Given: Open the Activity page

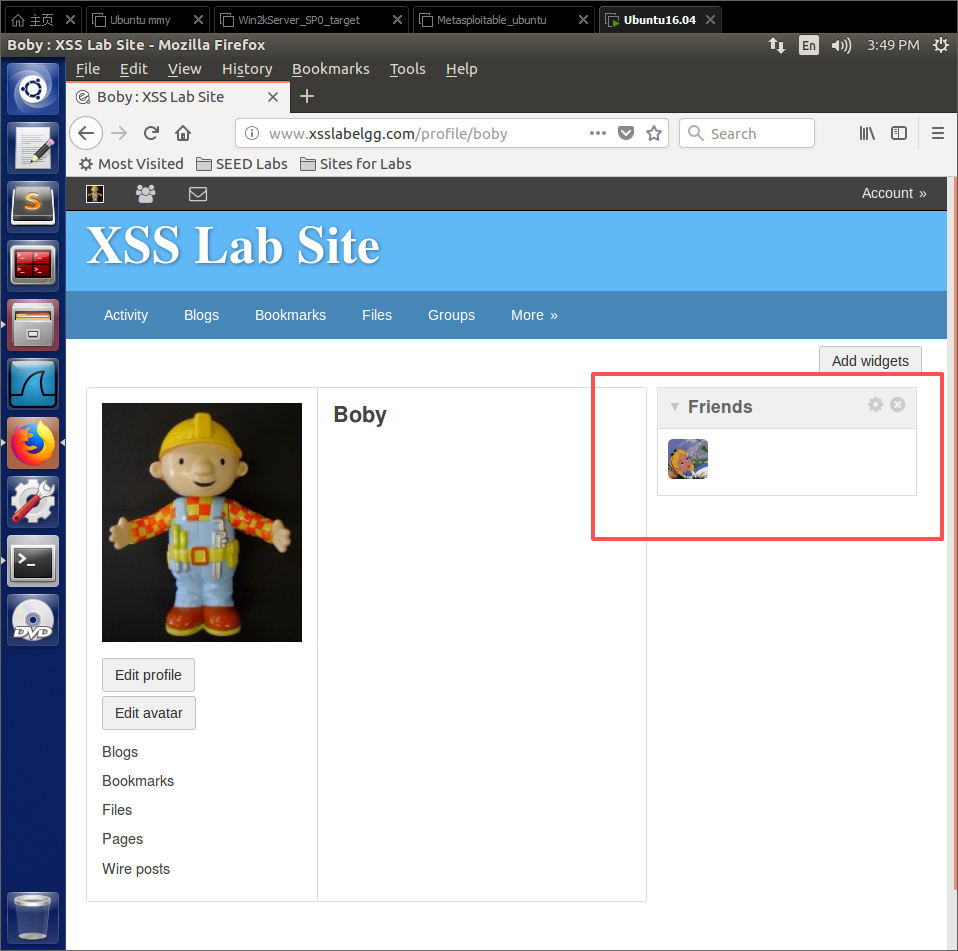Looking at the screenshot, I should pyautogui.click(x=126, y=315).
